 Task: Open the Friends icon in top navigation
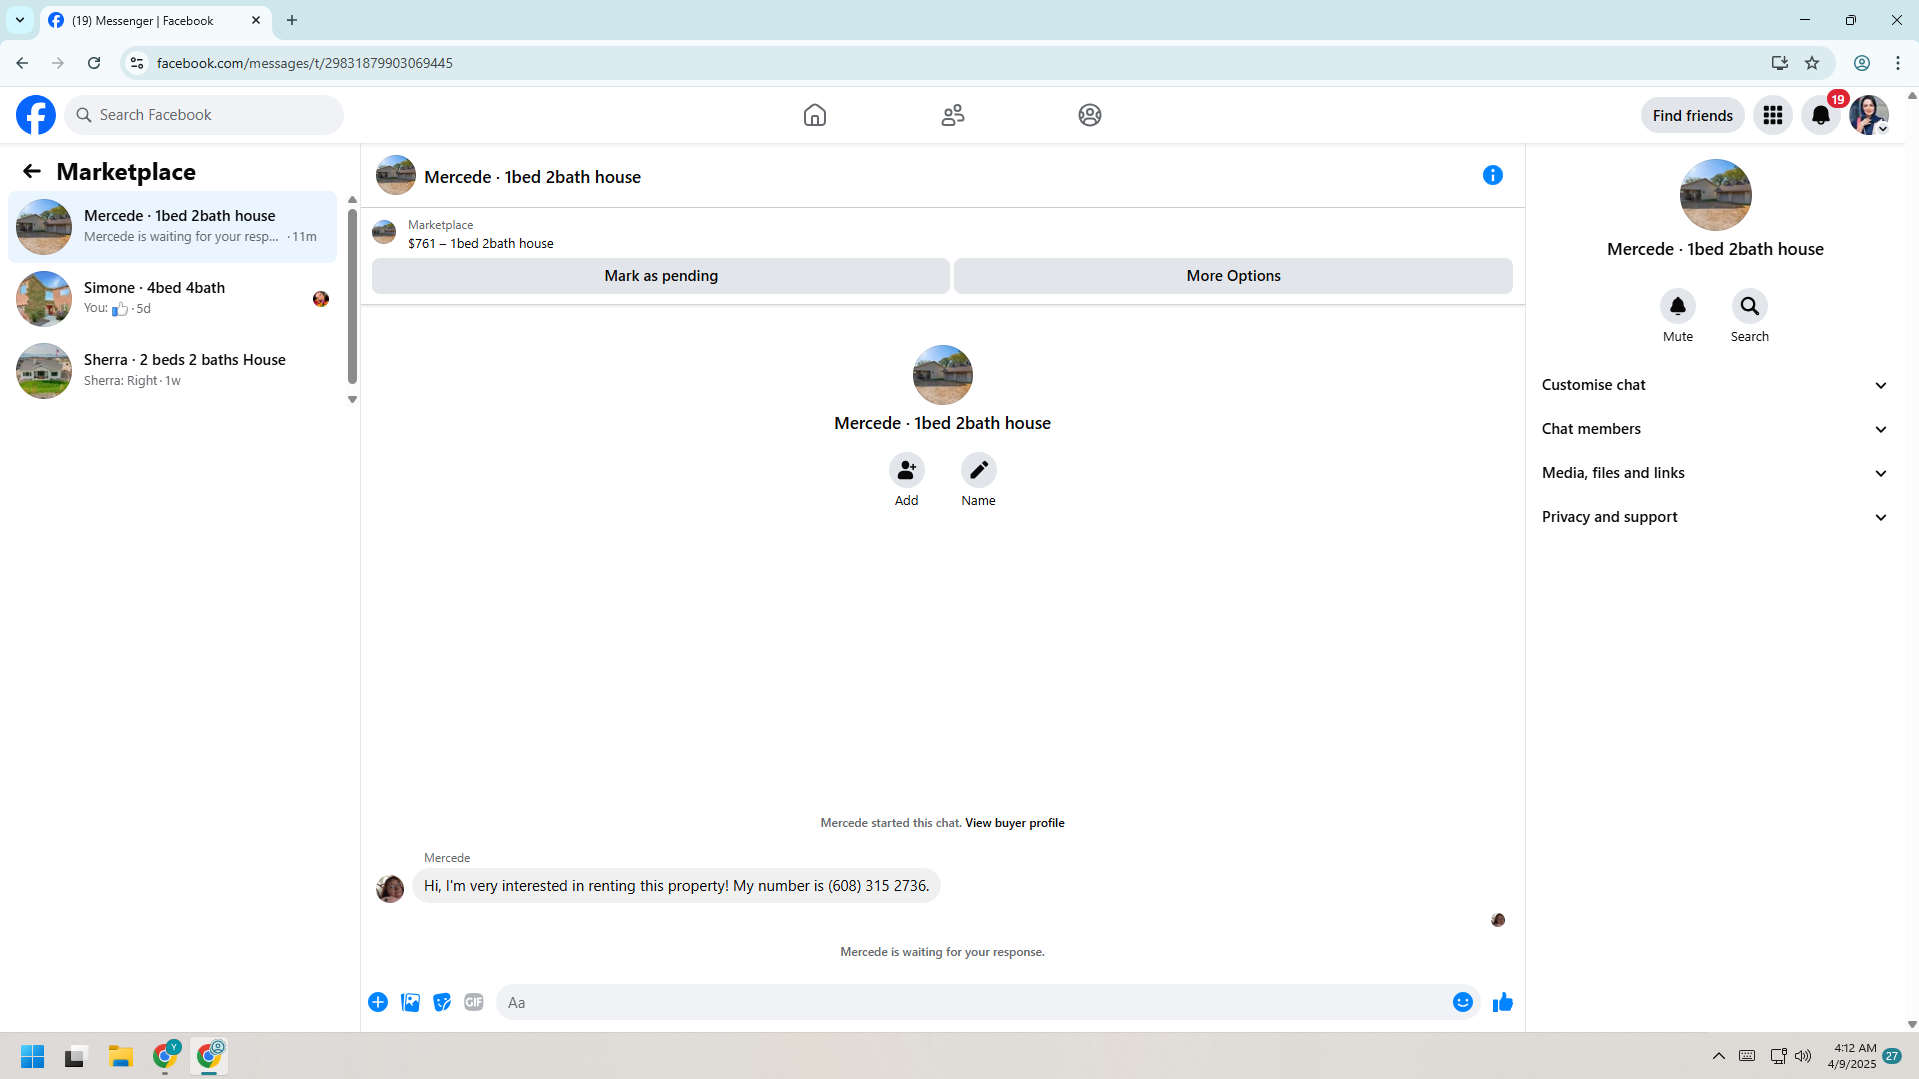click(x=953, y=115)
